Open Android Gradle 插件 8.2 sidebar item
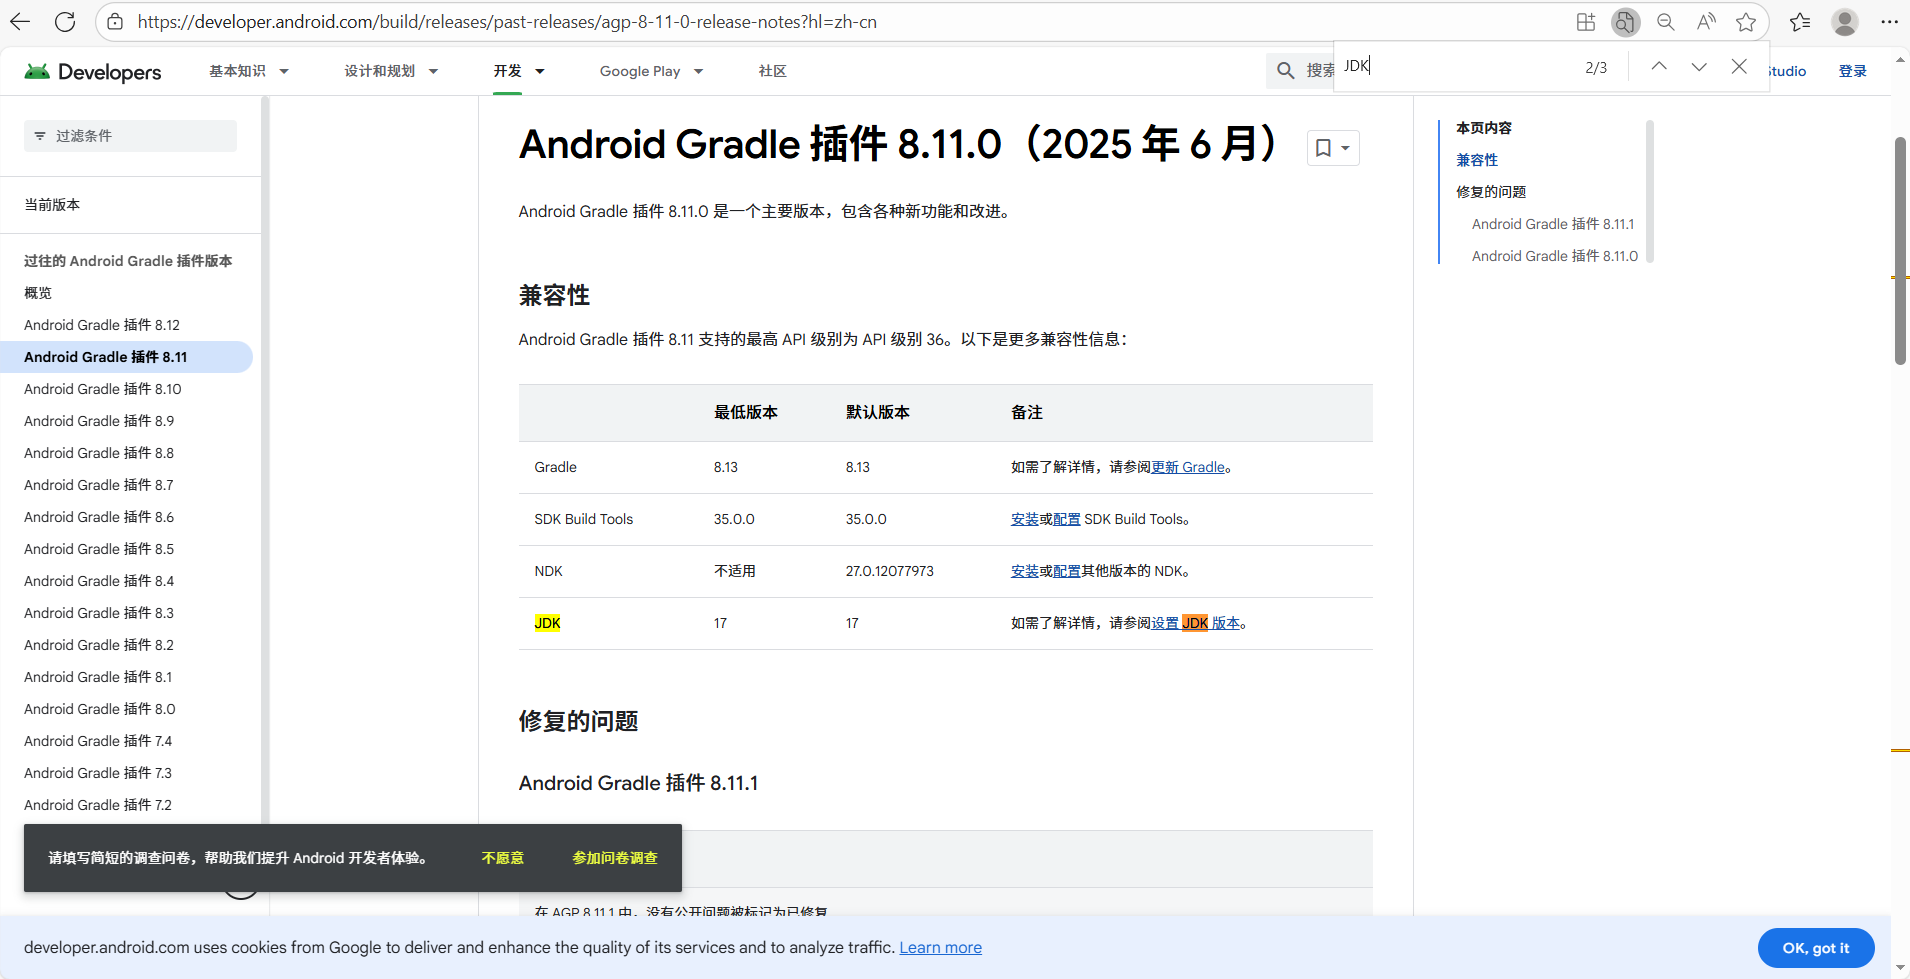 click(x=99, y=645)
